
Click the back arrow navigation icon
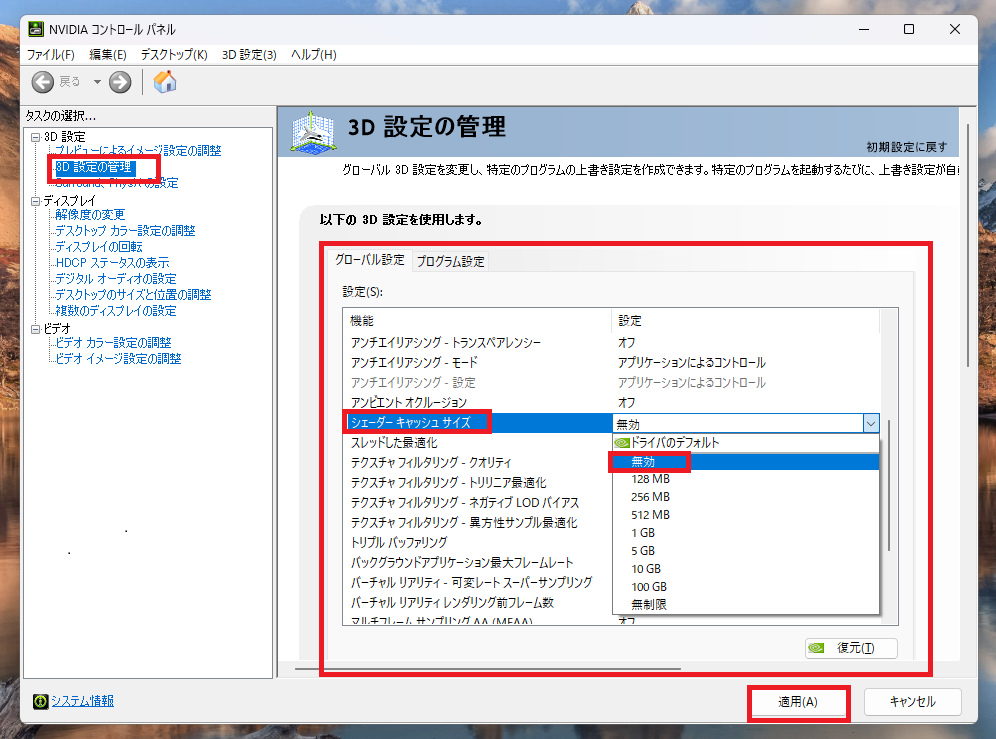pyautogui.click(x=43, y=82)
